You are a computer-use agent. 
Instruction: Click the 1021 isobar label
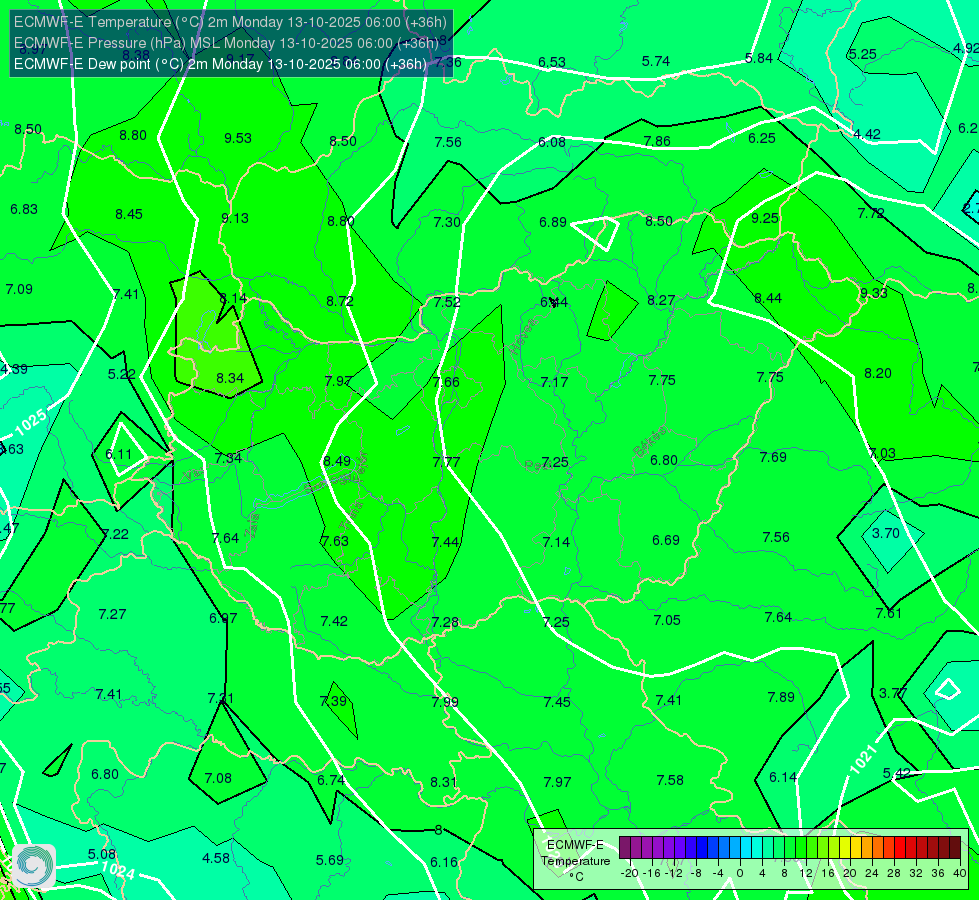coord(863,759)
